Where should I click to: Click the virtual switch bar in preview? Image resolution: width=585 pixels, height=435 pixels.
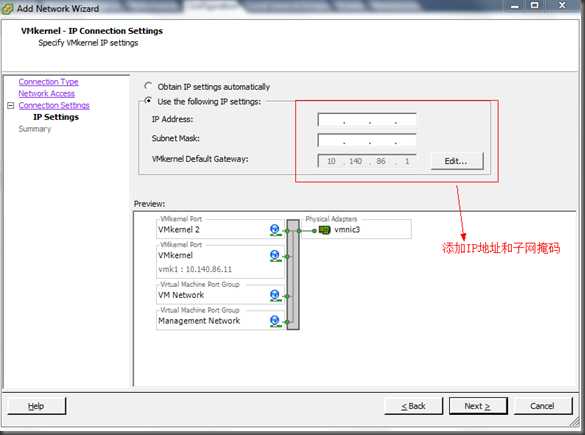293,274
